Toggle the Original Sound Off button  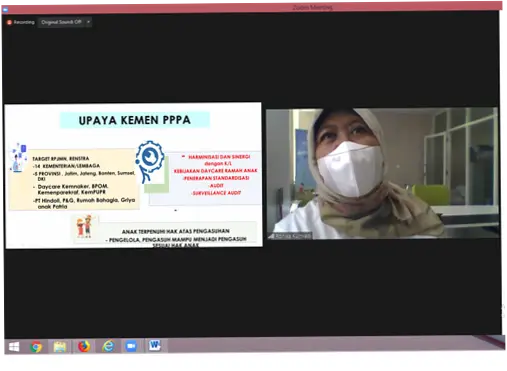61,22
